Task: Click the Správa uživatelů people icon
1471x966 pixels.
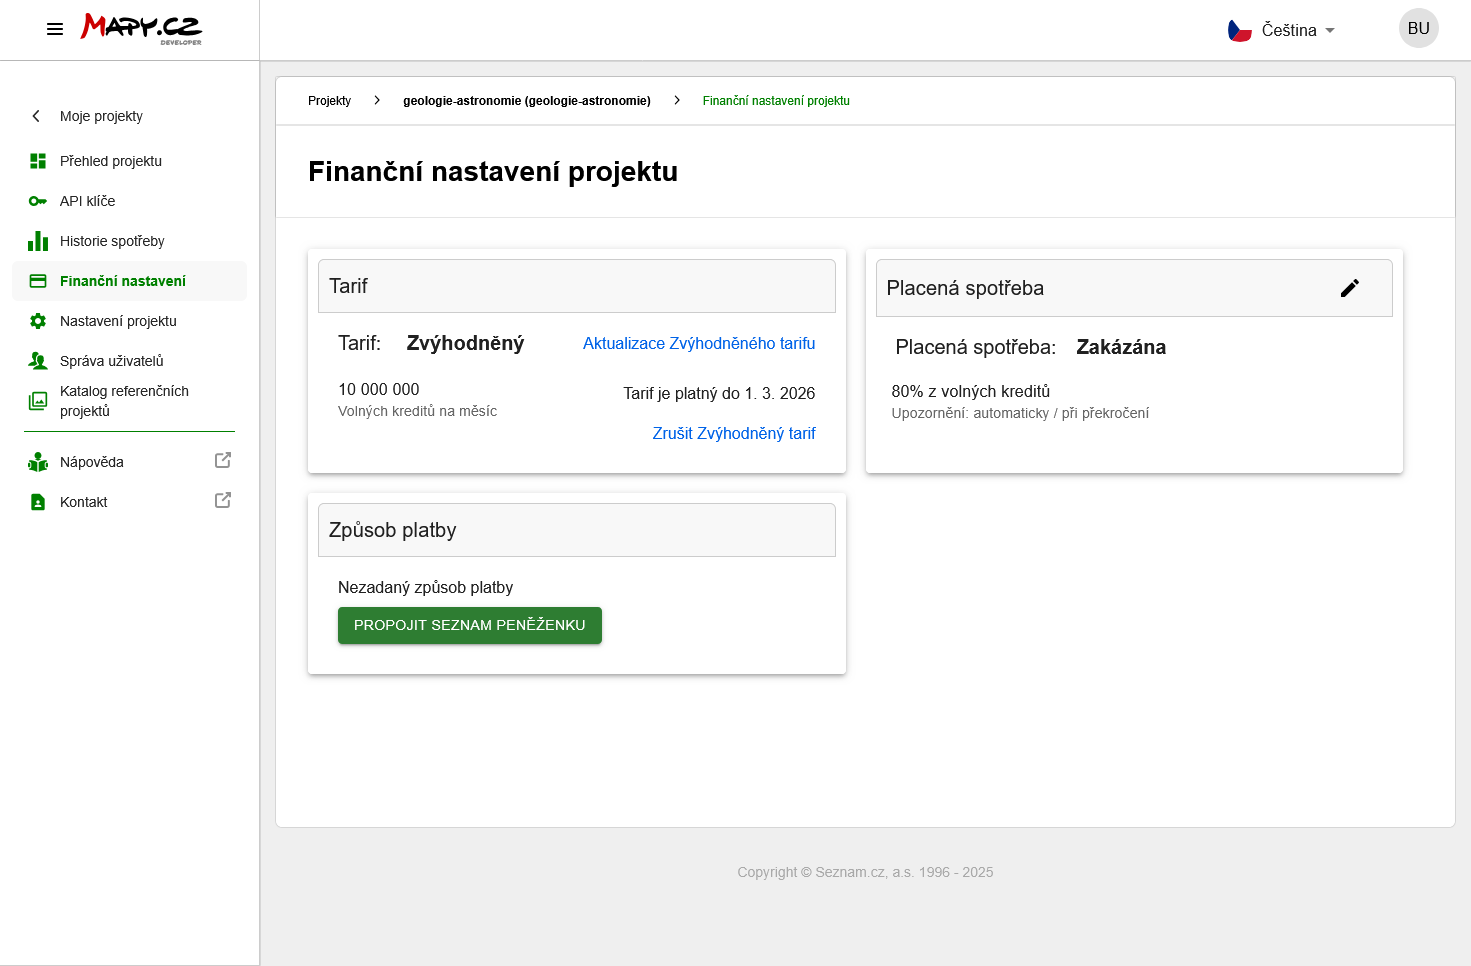Action: (38, 361)
